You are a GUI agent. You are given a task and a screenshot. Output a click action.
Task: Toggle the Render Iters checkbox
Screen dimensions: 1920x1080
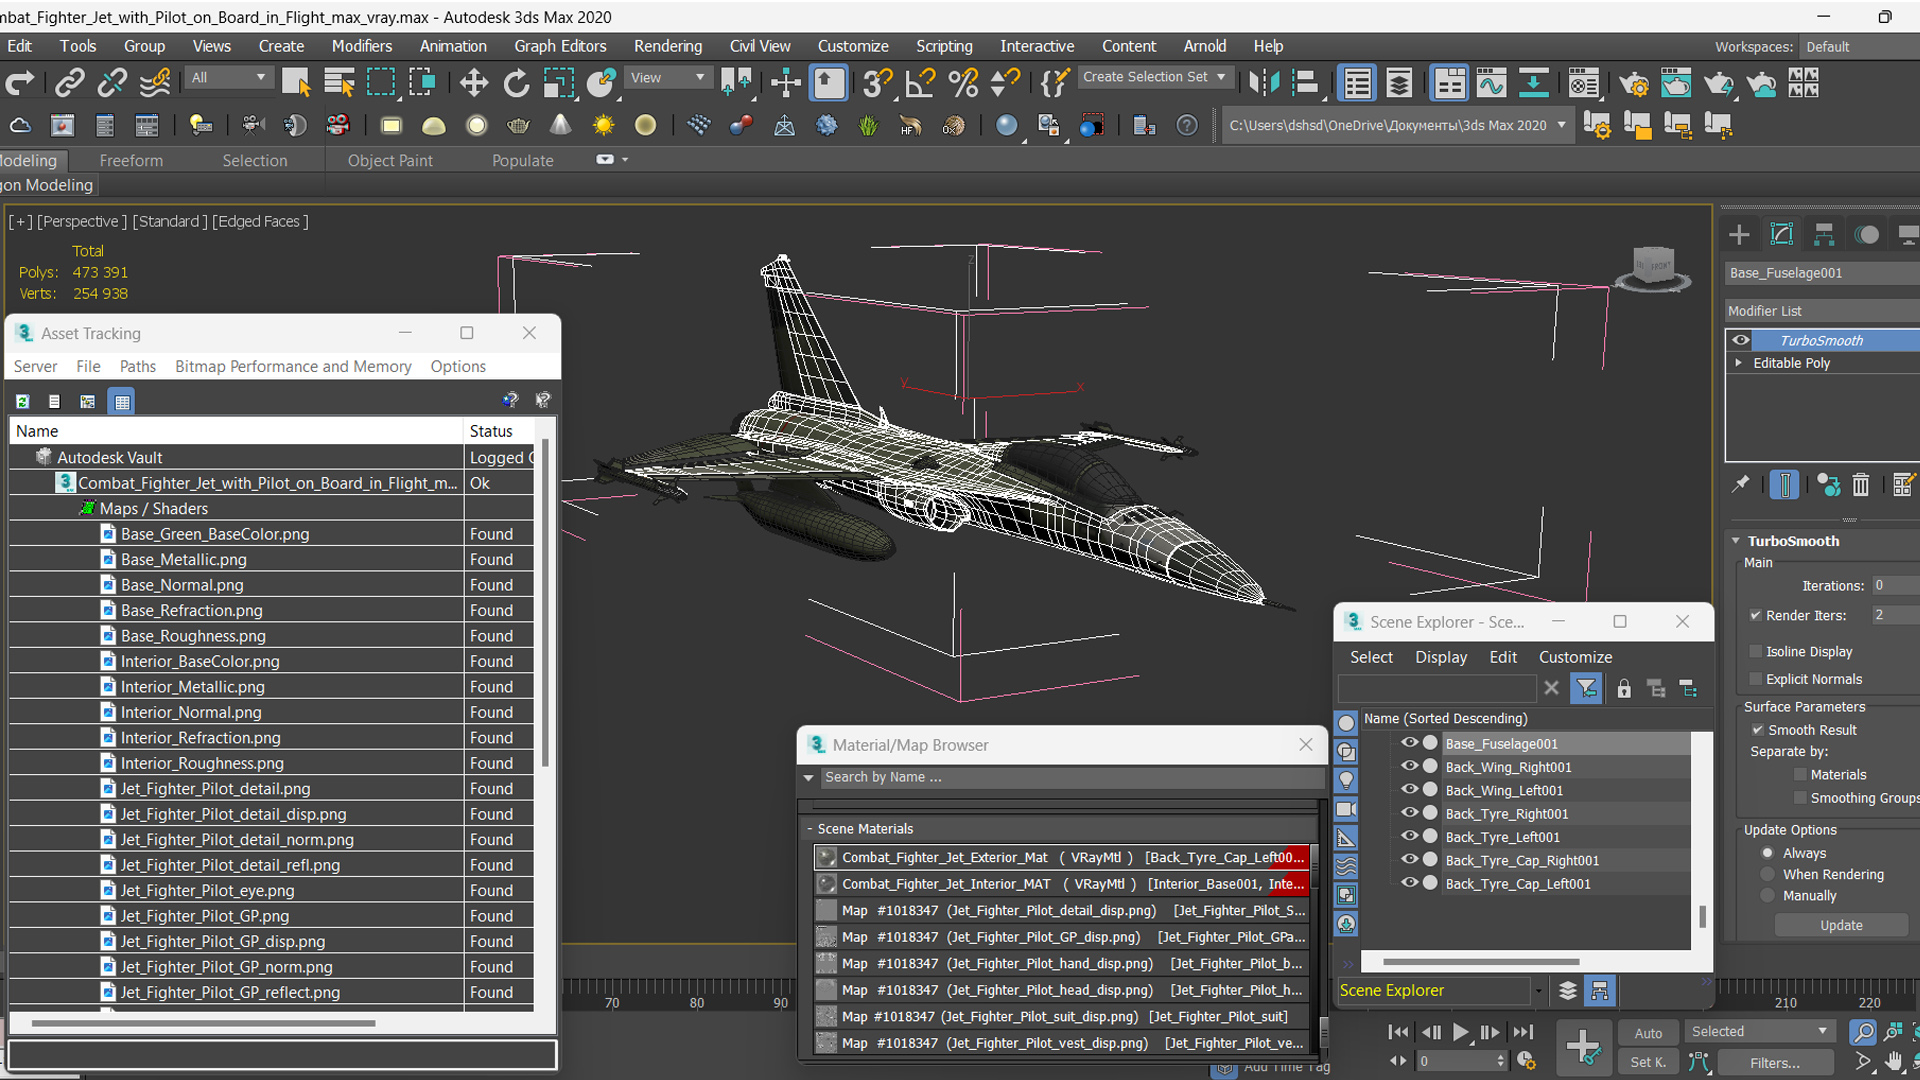(1755, 615)
